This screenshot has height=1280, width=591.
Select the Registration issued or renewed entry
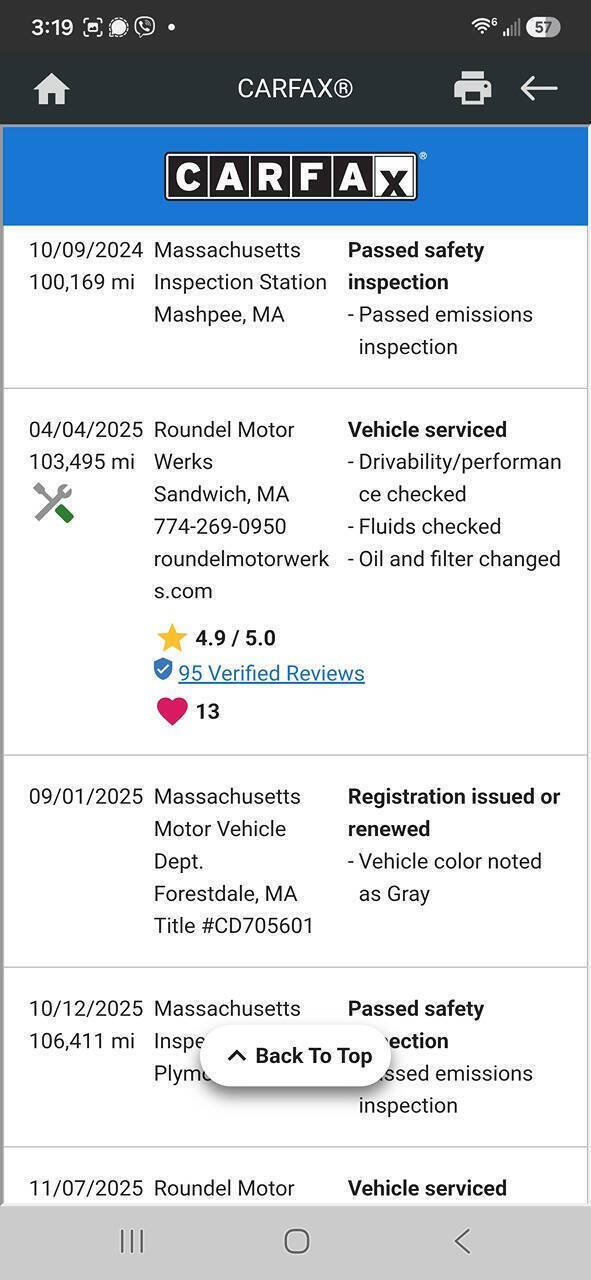point(295,861)
